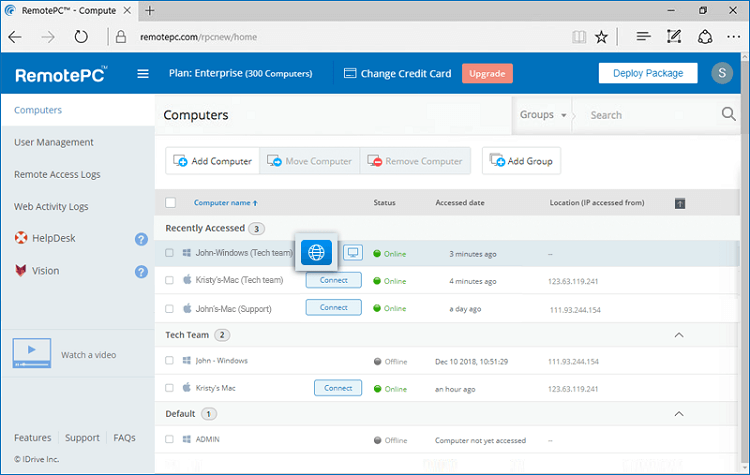Click the browser share icon

tap(705, 36)
